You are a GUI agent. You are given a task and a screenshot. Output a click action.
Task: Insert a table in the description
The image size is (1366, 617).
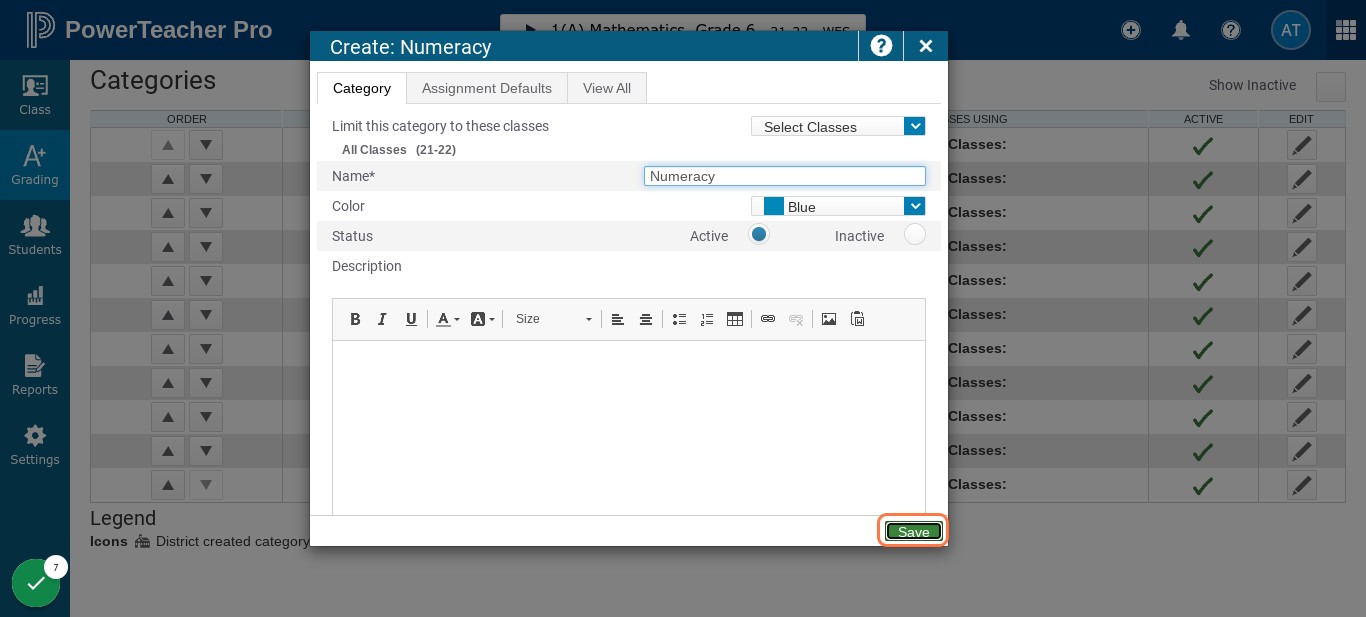click(735, 319)
